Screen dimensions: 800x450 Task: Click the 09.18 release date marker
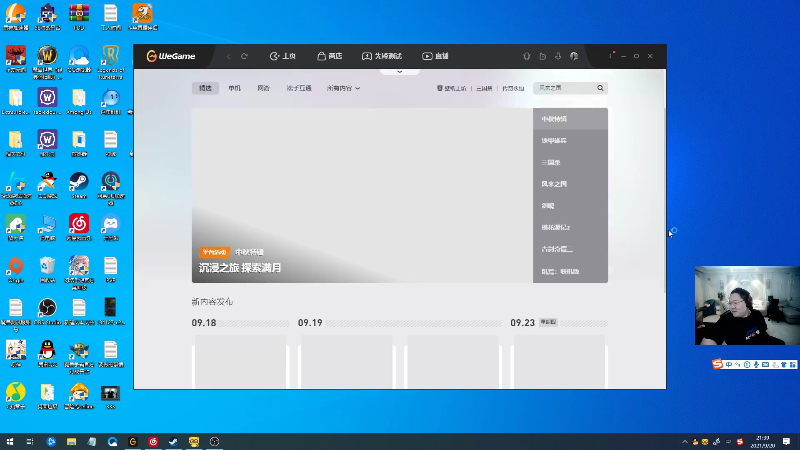(x=204, y=323)
